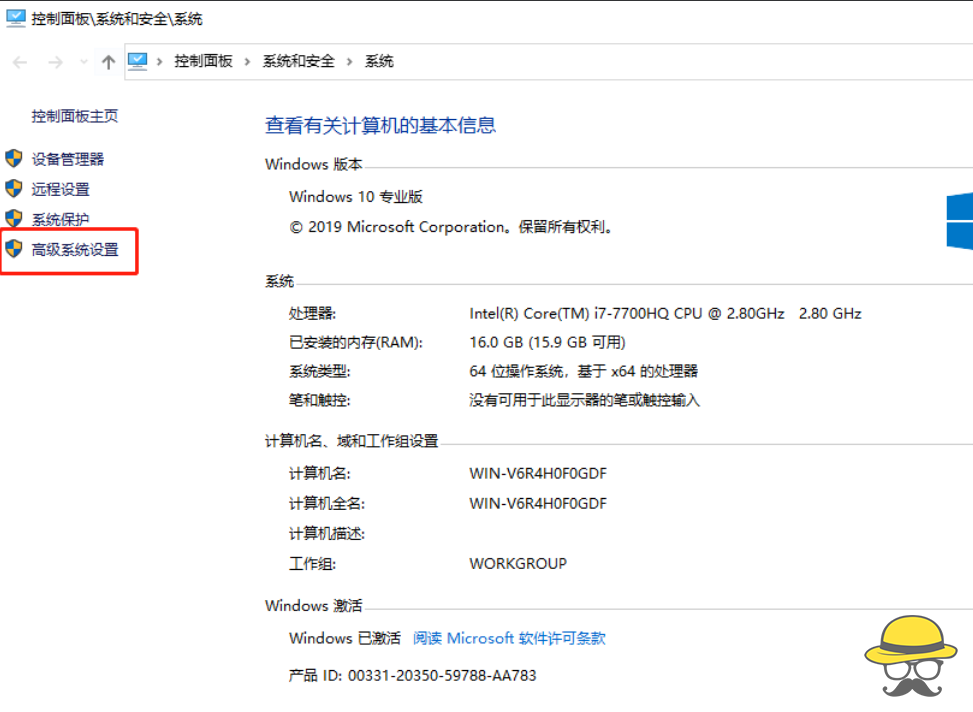The image size is (973, 712).
Task: Click the window title bar system icon
Action: [x=16, y=19]
